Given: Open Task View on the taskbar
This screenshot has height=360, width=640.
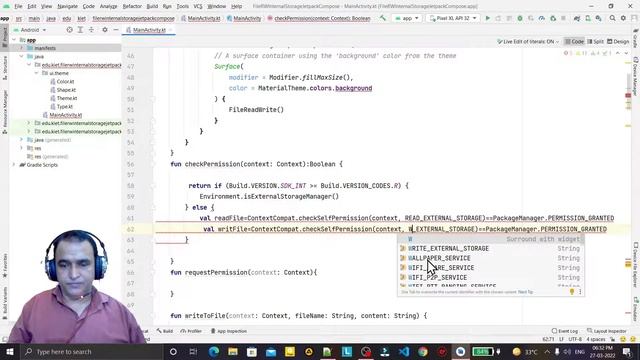Looking at the screenshot, I should click(x=193, y=351).
